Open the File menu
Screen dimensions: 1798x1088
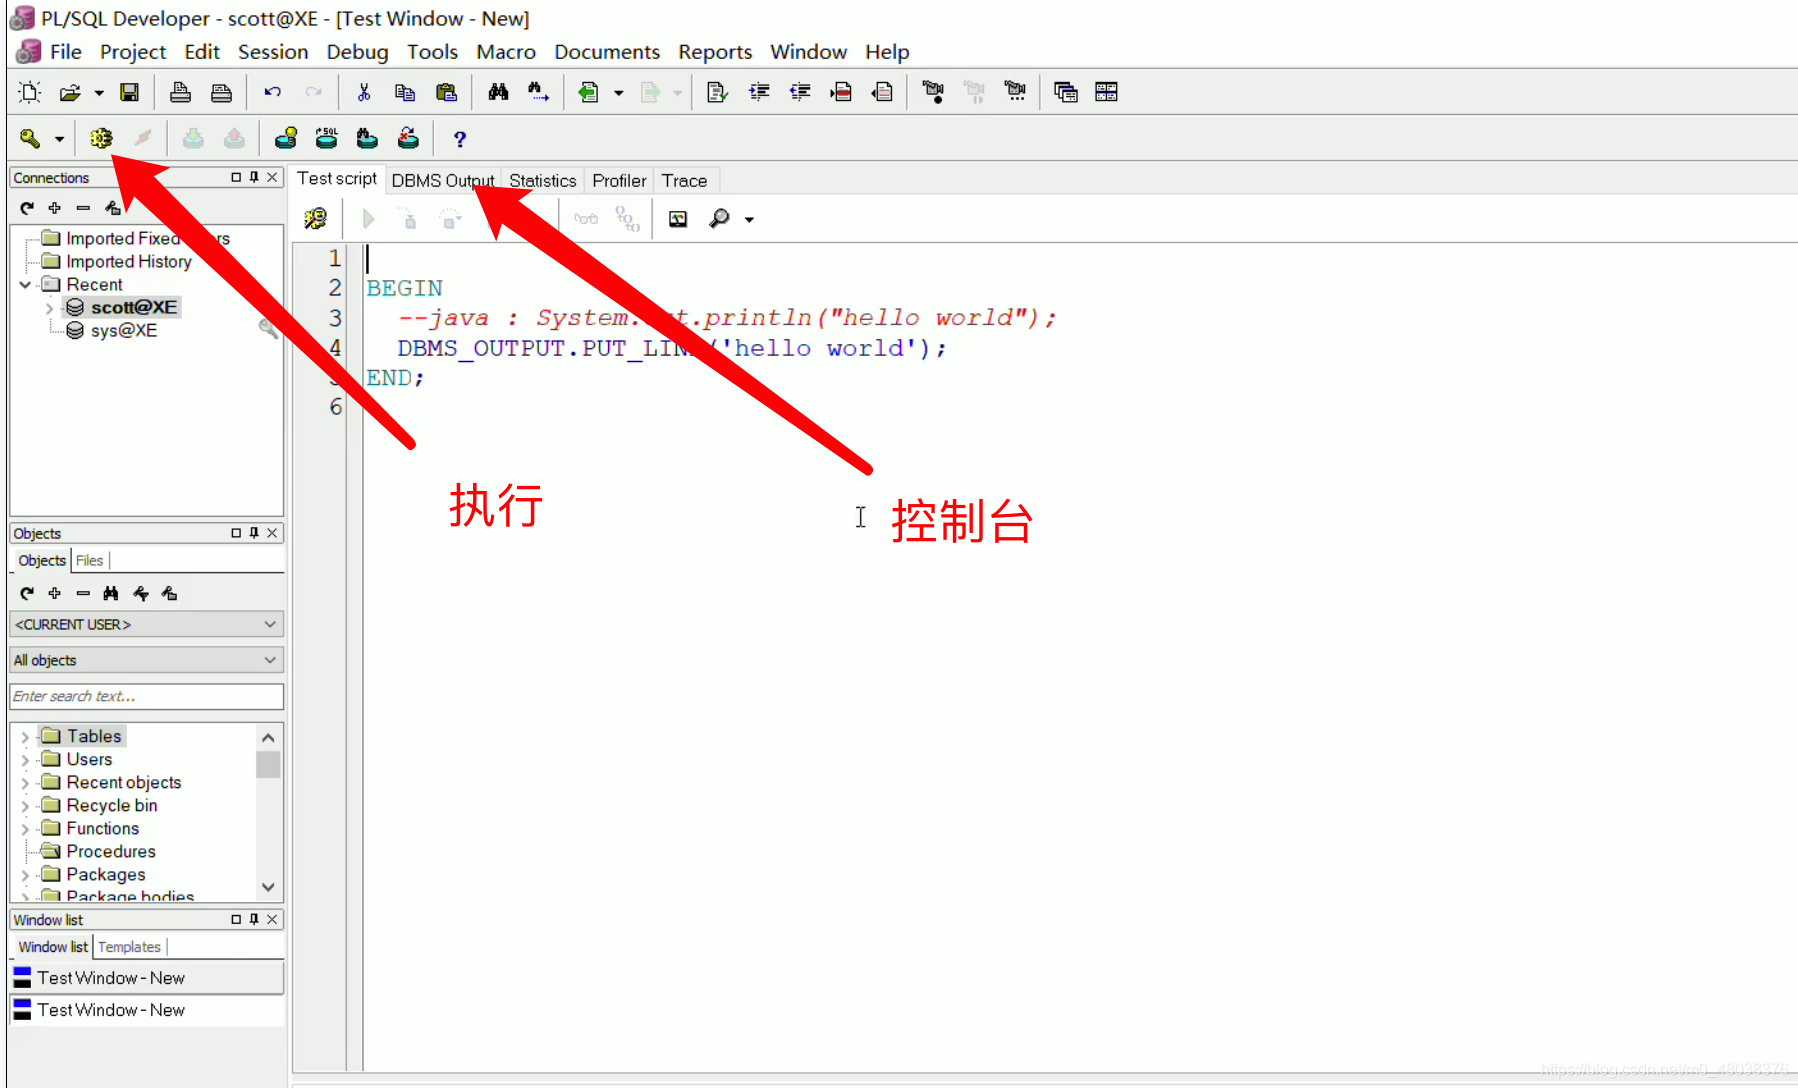tap(66, 52)
